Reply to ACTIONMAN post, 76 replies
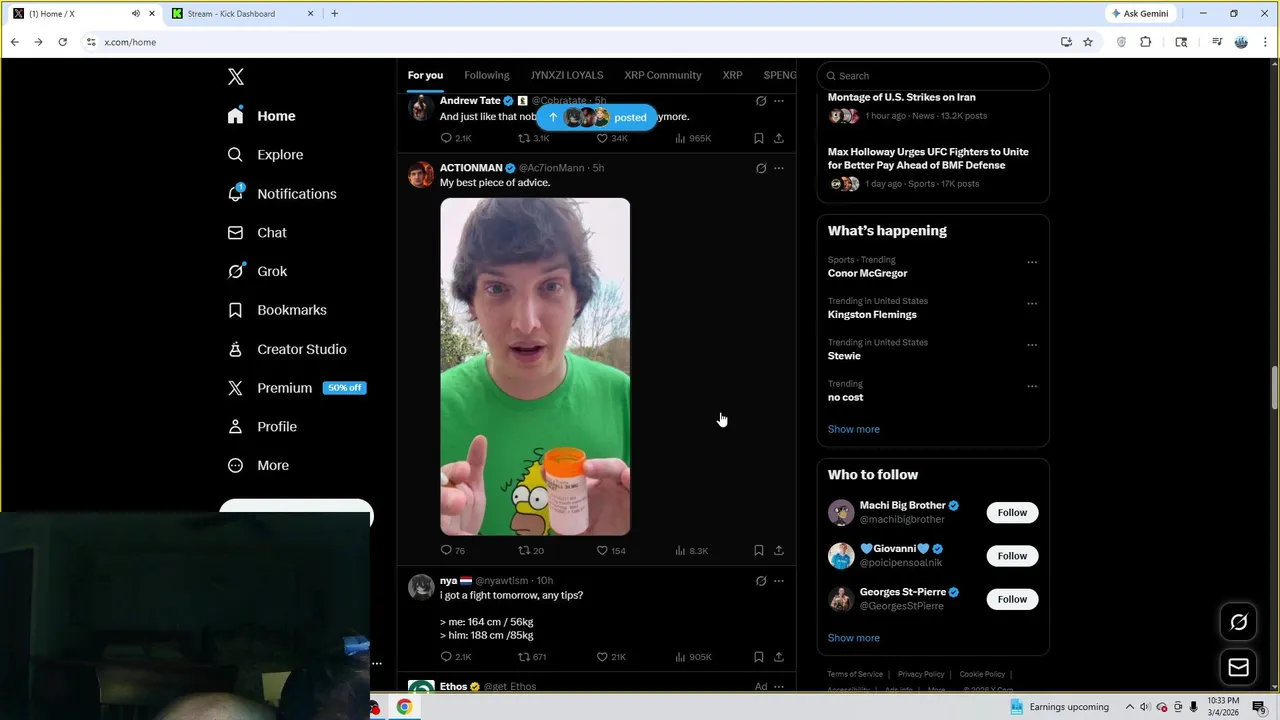The height and width of the screenshot is (720, 1280). click(452, 550)
